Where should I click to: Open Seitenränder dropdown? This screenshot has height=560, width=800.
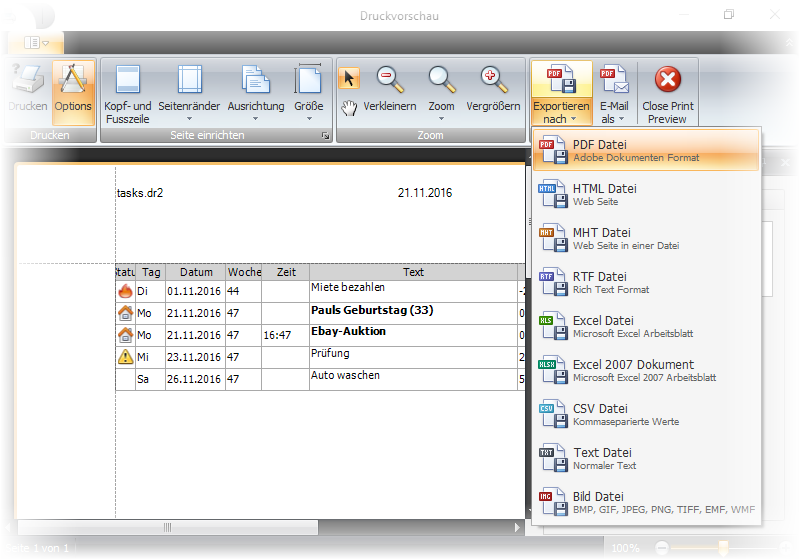click(x=189, y=93)
